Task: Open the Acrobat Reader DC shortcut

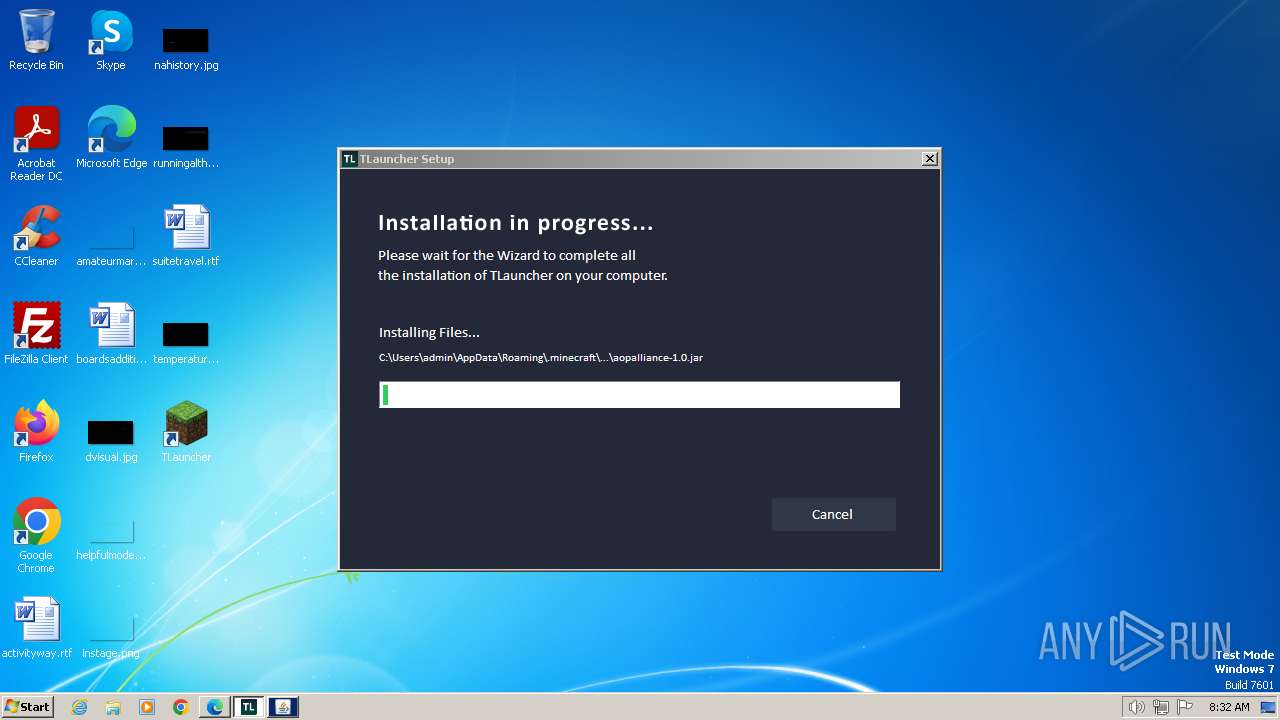Action: 36,145
